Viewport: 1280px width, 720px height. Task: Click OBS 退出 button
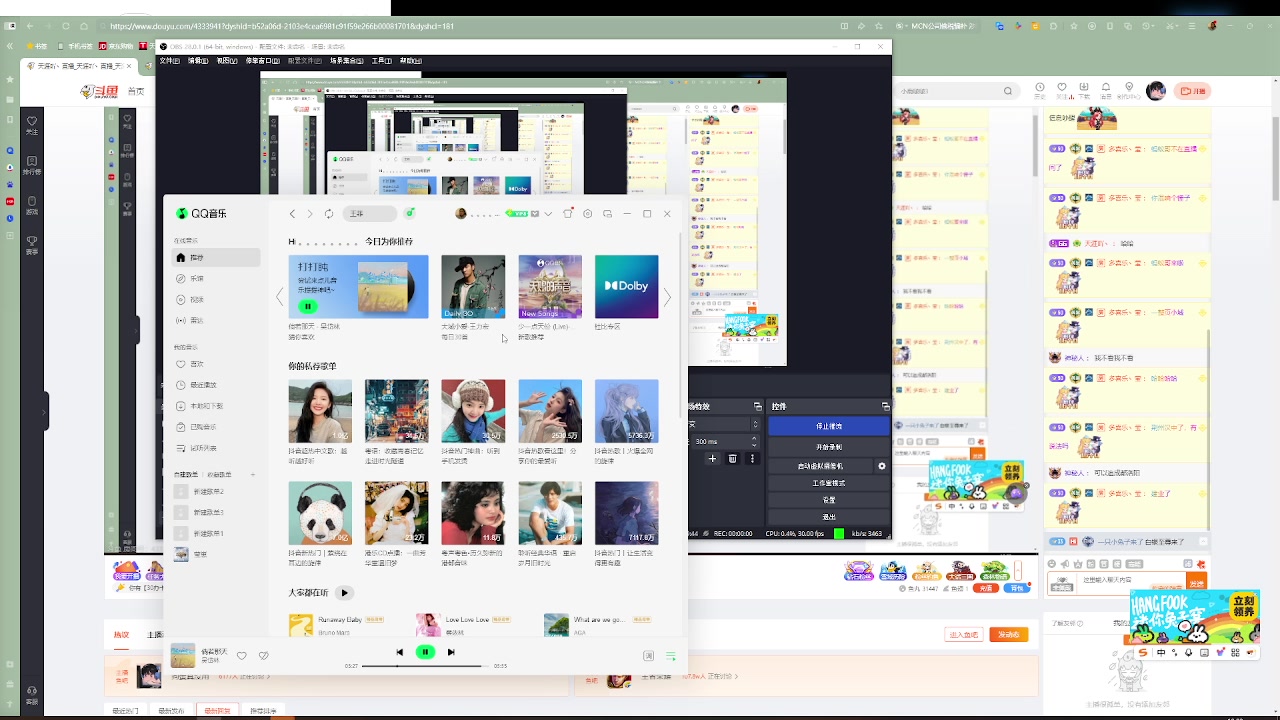point(829,517)
